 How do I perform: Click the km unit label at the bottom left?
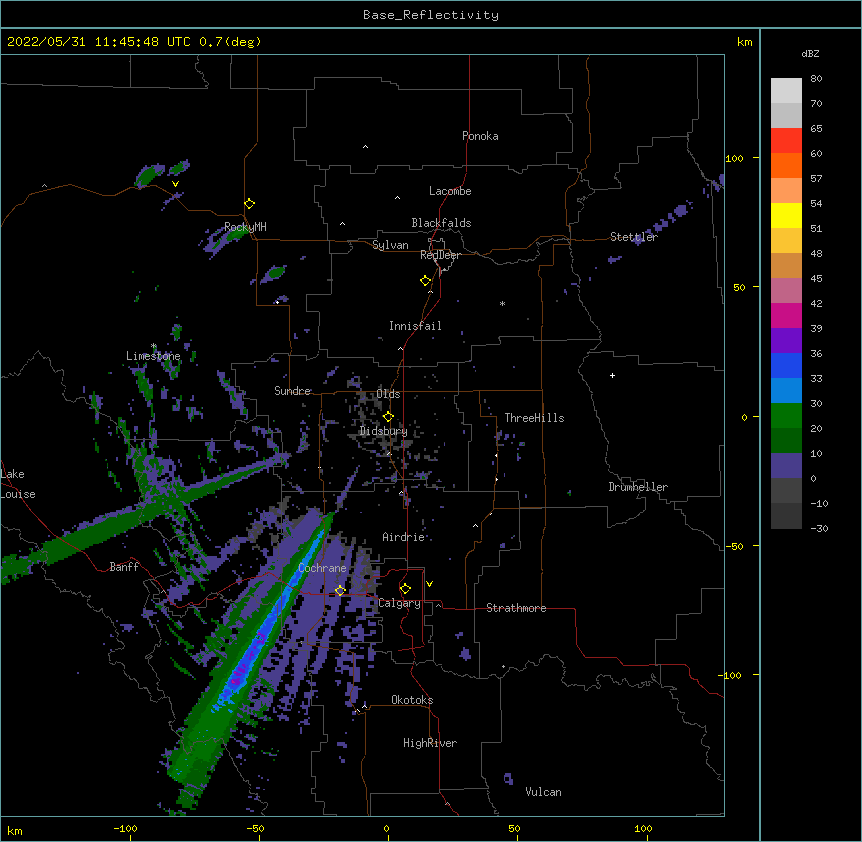[x=15, y=831]
